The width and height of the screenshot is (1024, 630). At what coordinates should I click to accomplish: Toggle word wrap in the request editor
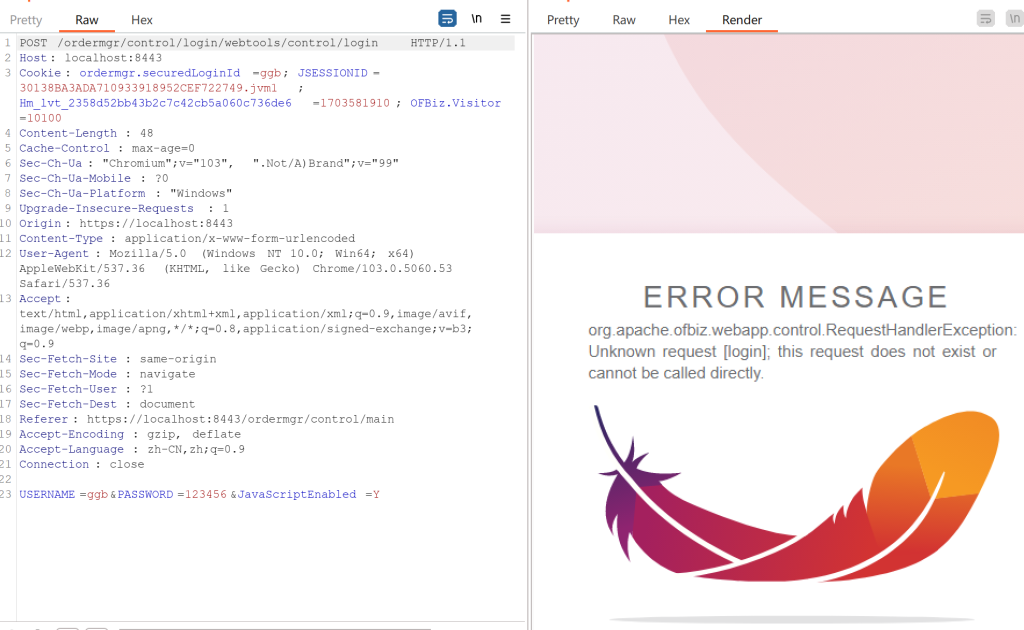tap(448, 18)
